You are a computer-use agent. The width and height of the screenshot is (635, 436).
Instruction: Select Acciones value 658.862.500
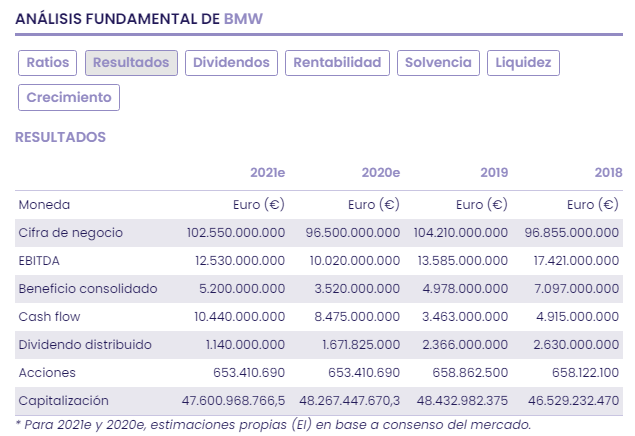coord(471,372)
